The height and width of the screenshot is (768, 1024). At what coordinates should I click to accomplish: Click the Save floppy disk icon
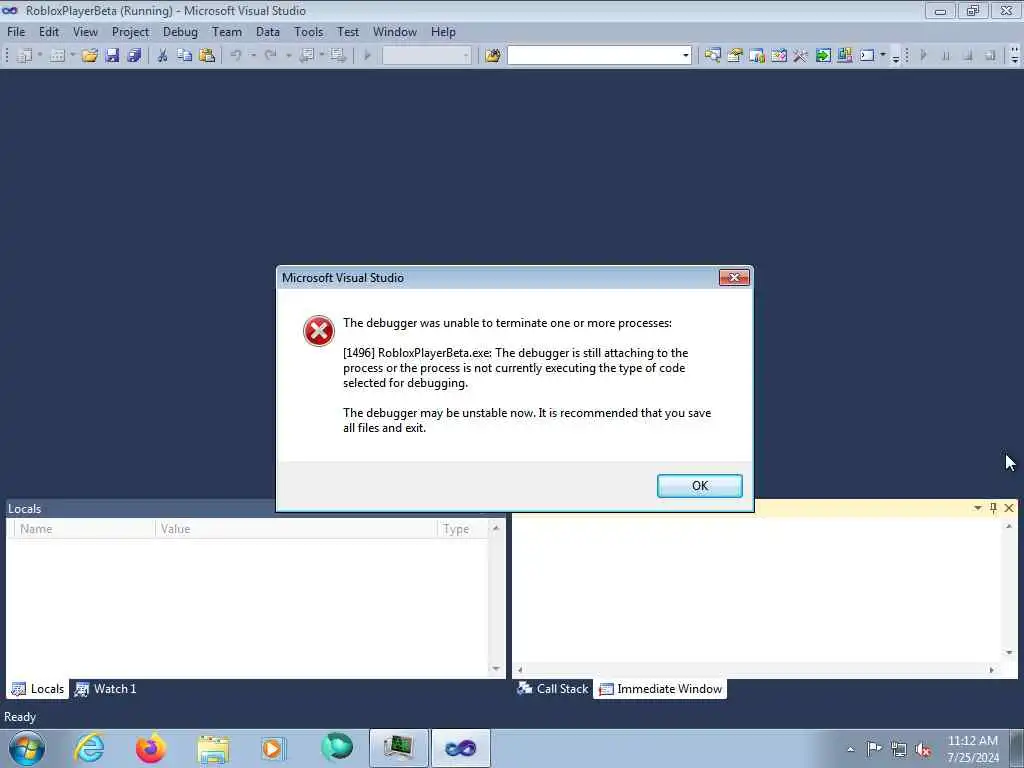click(x=112, y=56)
